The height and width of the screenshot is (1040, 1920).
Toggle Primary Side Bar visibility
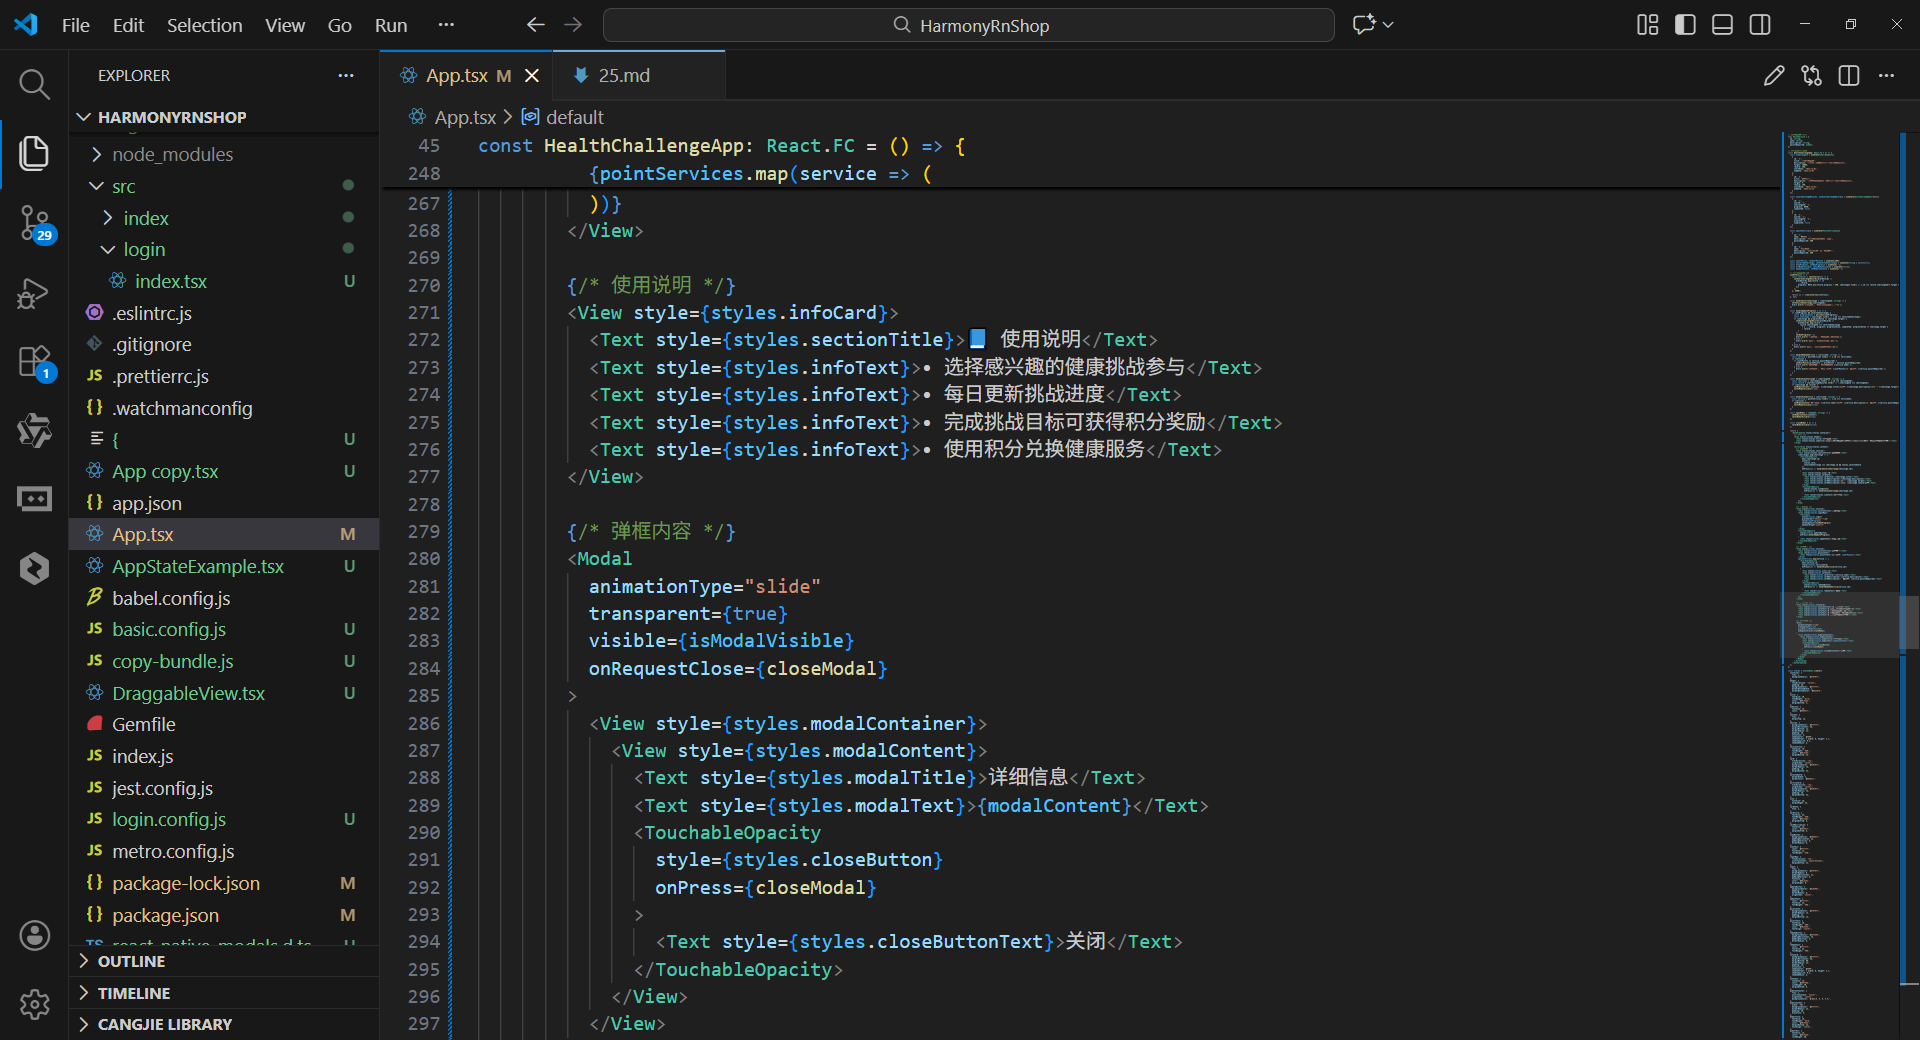click(1685, 25)
